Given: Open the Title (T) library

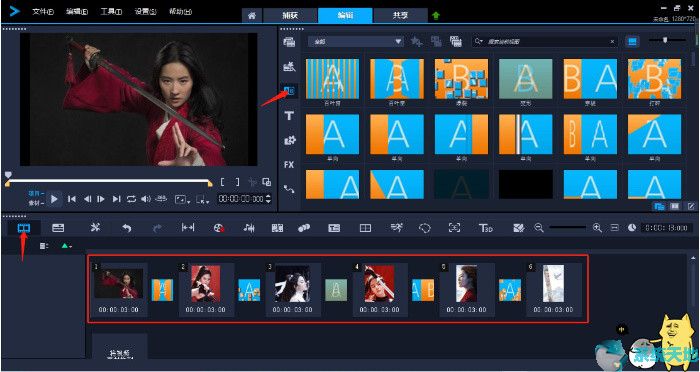Looking at the screenshot, I should [x=289, y=116].
